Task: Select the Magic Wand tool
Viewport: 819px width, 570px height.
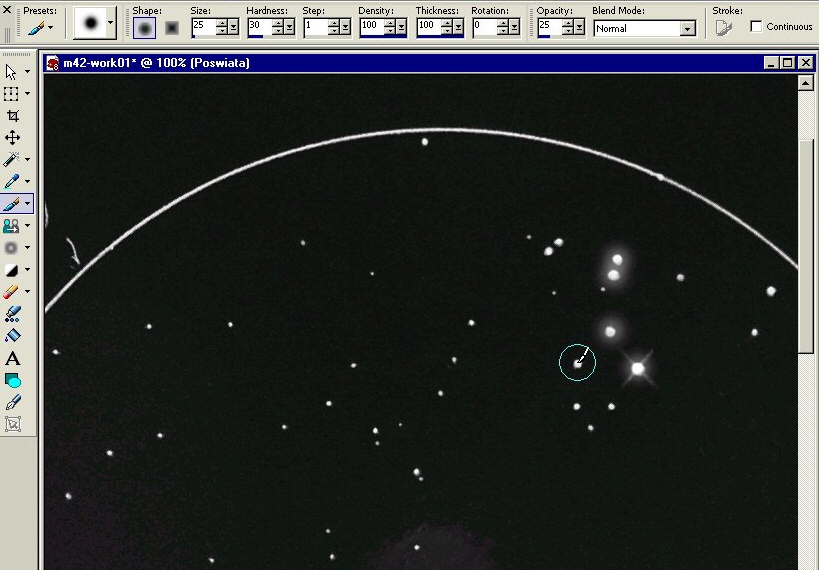Action: pos(11,159)
